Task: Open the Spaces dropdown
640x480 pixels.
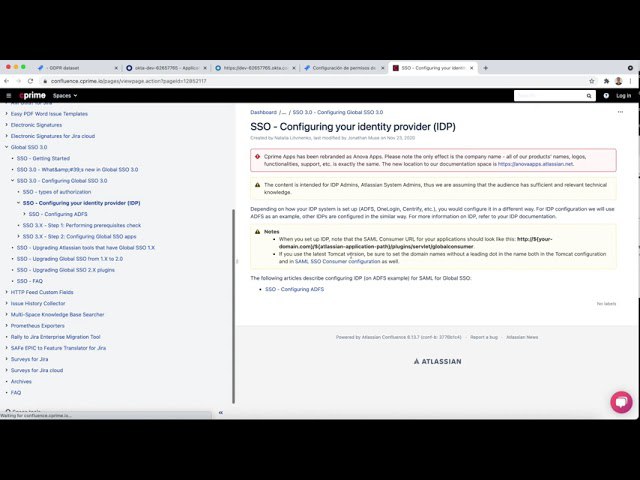Action: 65,96
